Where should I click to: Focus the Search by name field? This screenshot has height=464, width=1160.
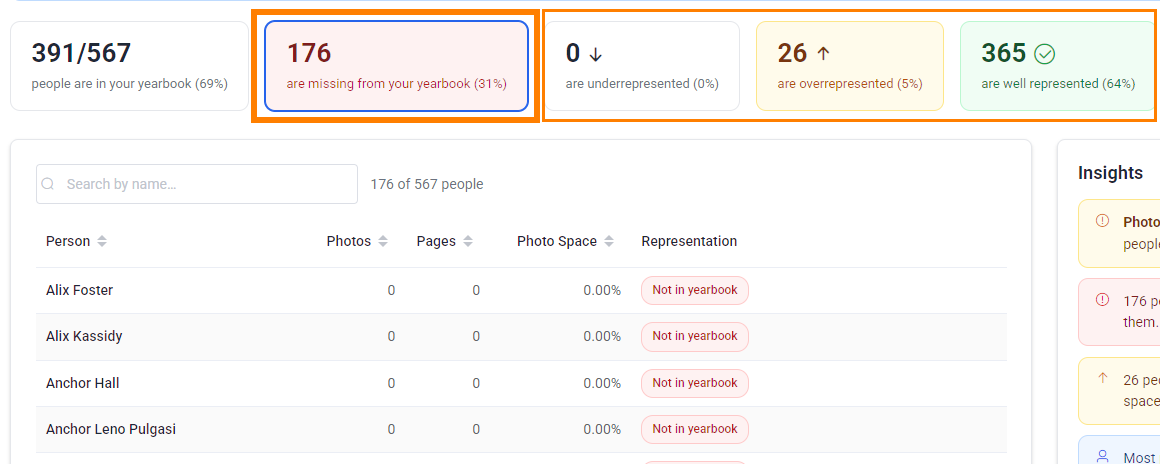pos(197,184)
